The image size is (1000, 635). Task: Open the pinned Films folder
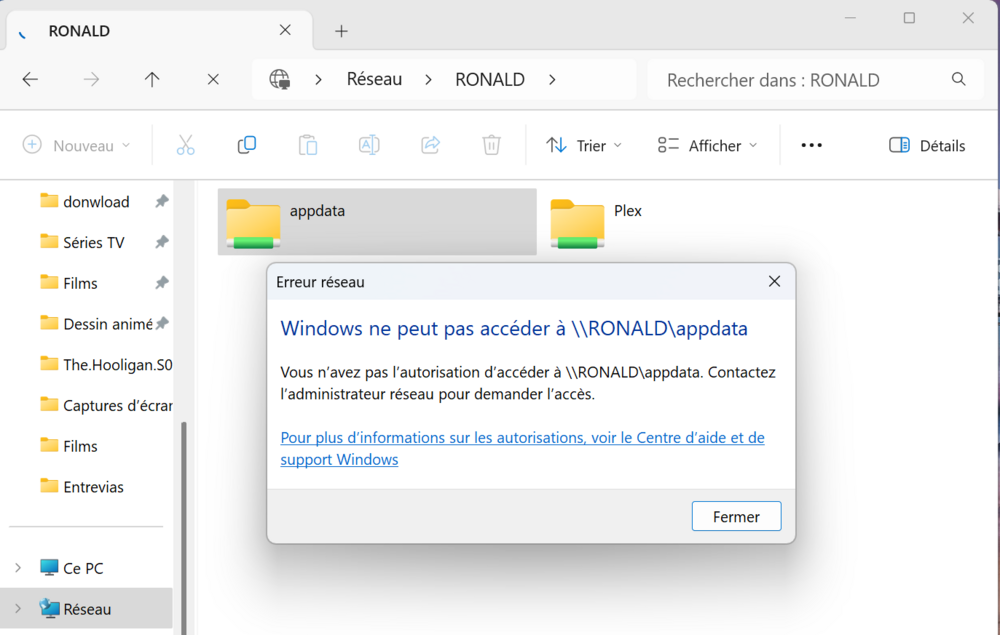(80, 283)
